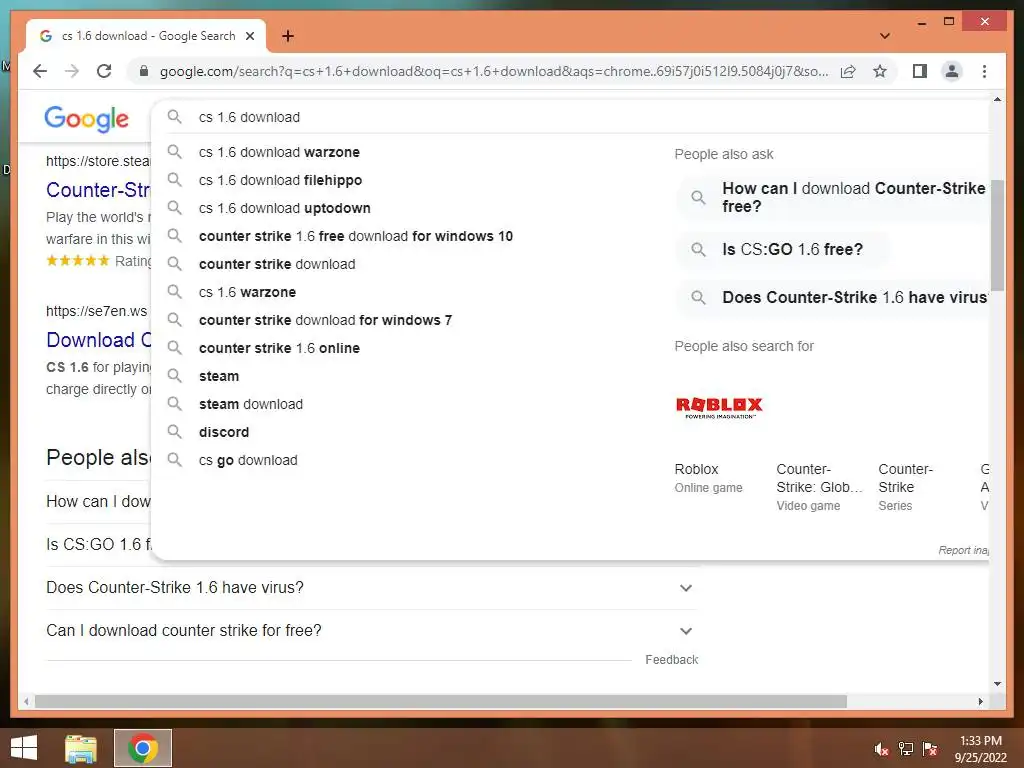
Task: Expand 'Does Counter-Strike 1.6 have virus?' question
Action: pos(371,588)
